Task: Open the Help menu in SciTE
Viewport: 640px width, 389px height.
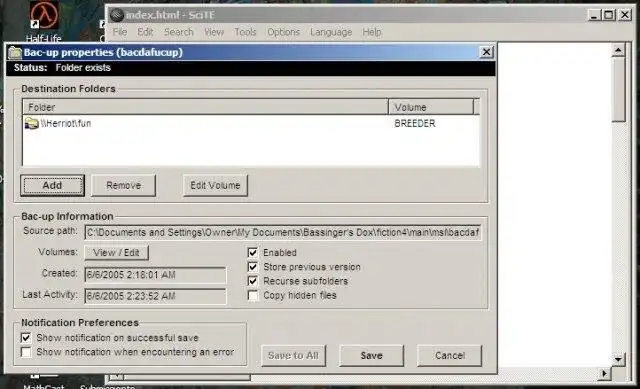Action: point(372,32)
